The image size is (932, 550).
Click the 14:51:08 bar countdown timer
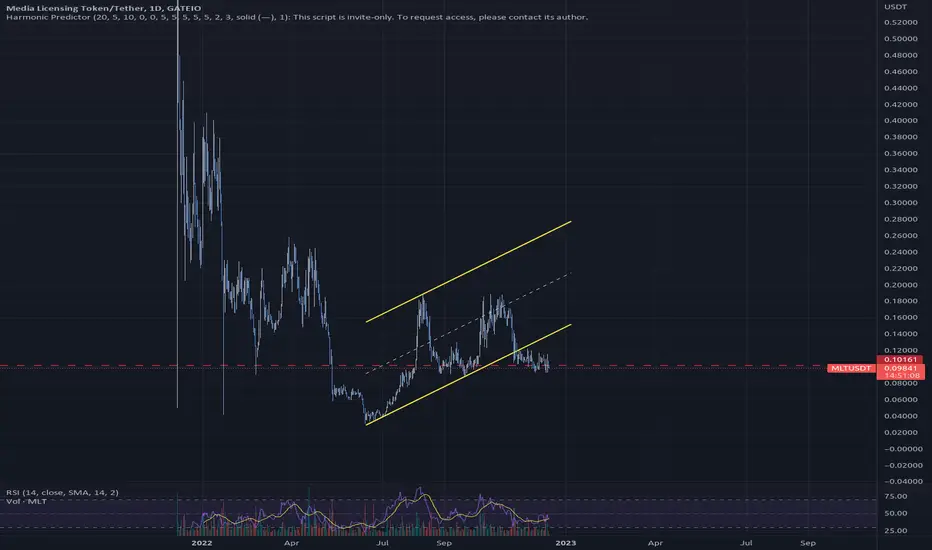(901, 375)
